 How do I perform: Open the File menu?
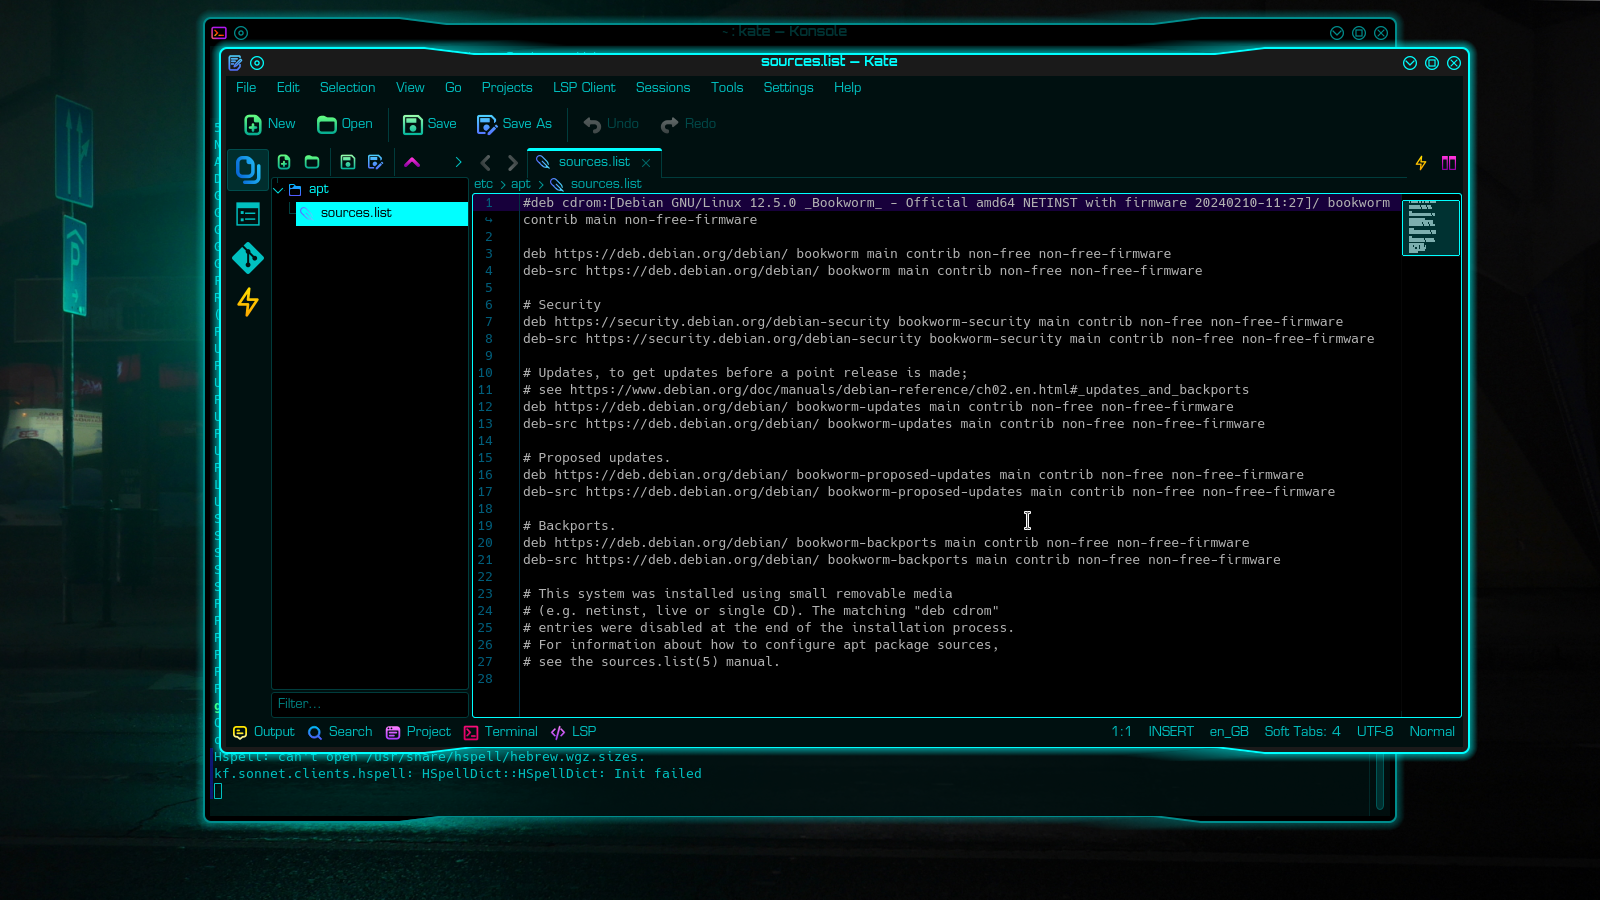point(246,88)
